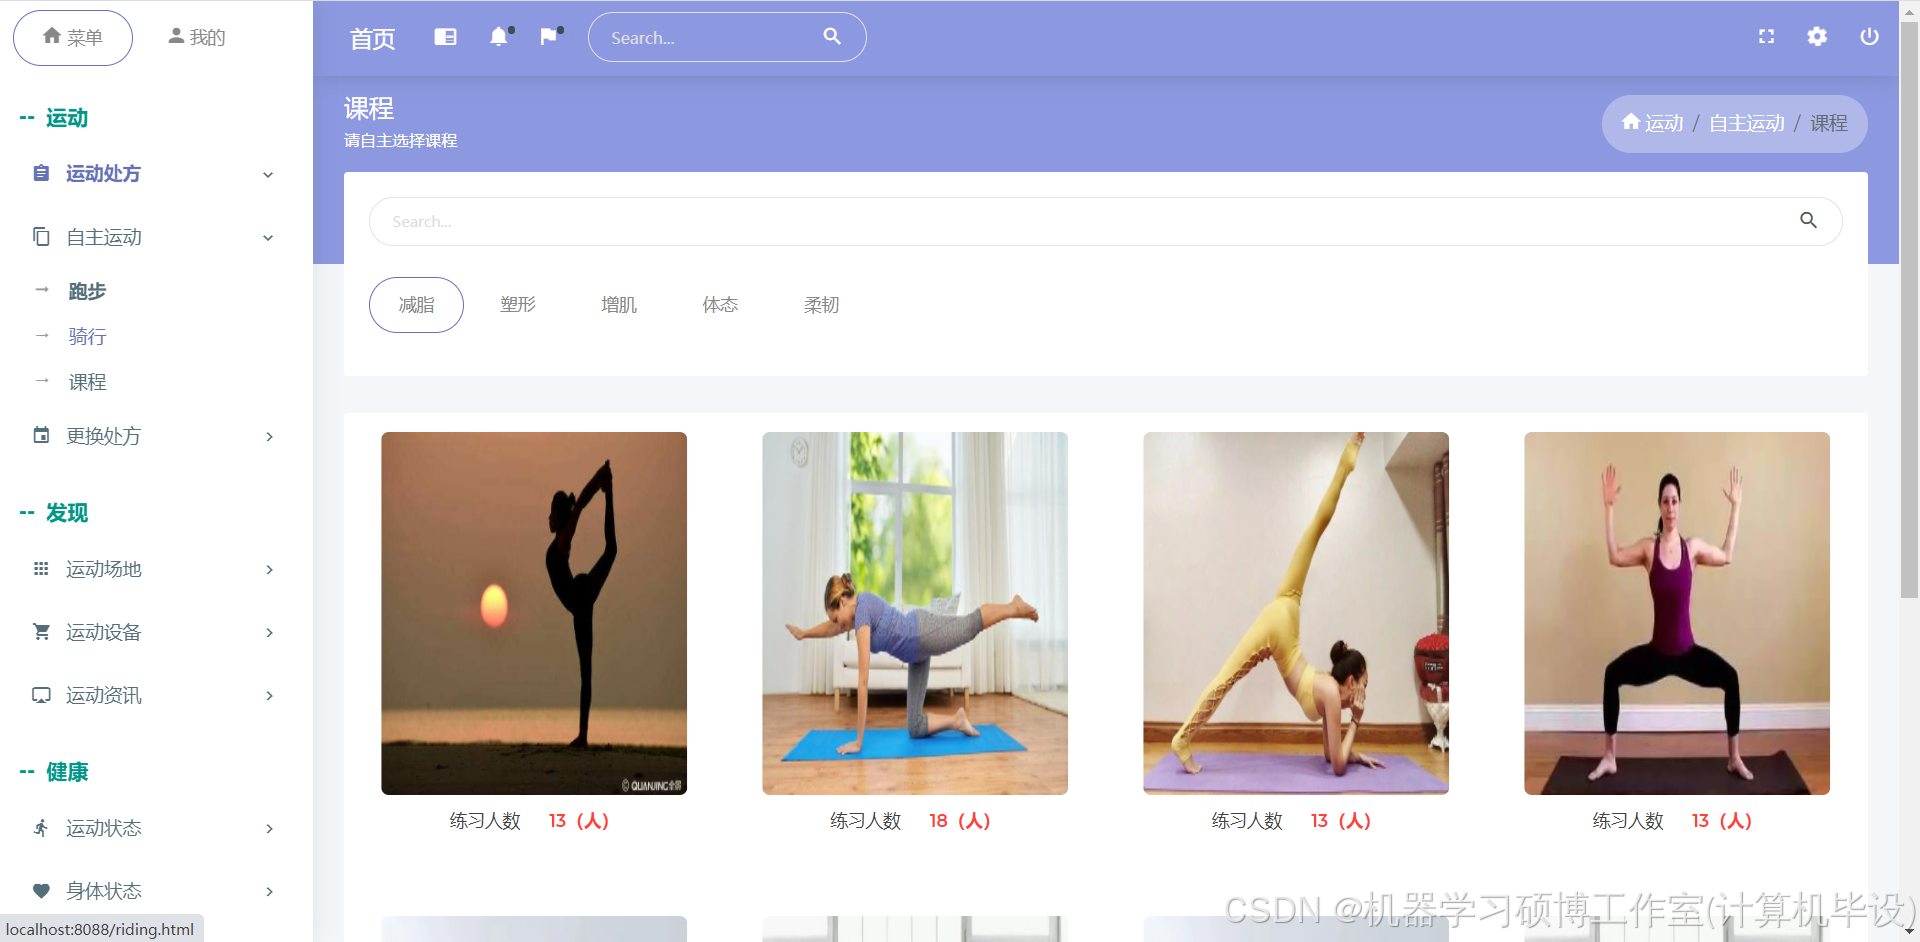This screenshot has height=942, width=1920.
Task: Open notifications via the bell icon
Action: pos(499,37)
